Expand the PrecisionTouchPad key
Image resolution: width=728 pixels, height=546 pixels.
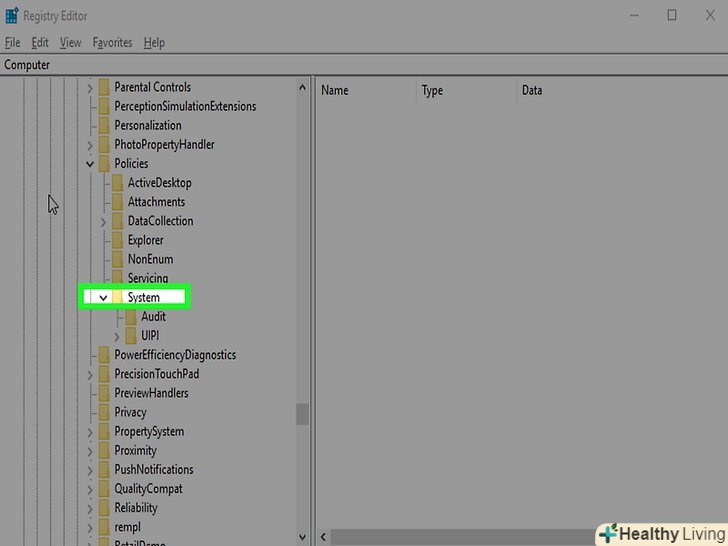tap(90, 374)
